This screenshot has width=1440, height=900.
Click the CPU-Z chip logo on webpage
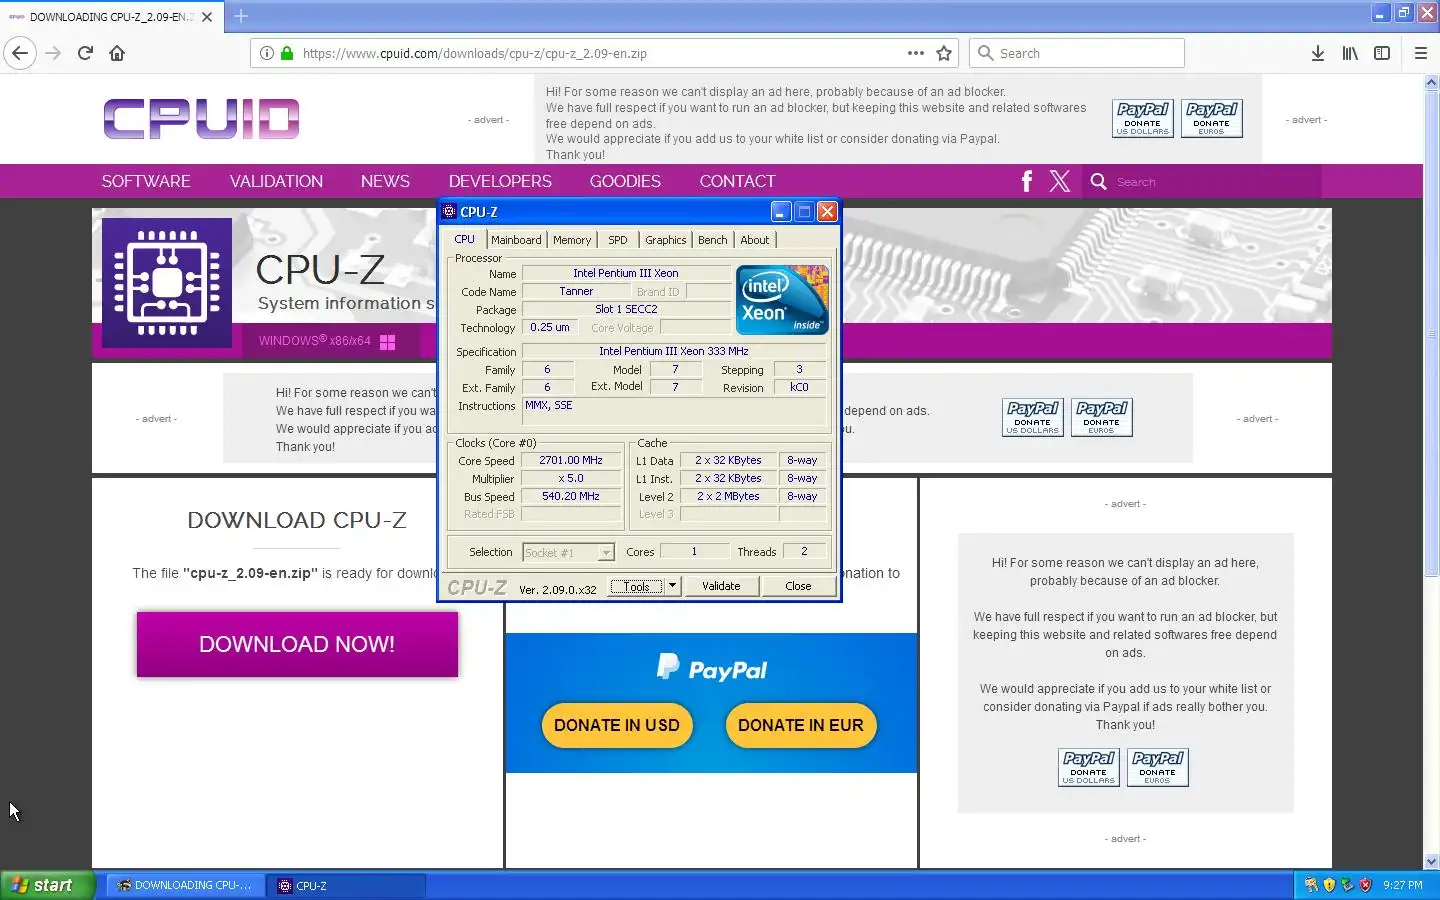point(167,283)
